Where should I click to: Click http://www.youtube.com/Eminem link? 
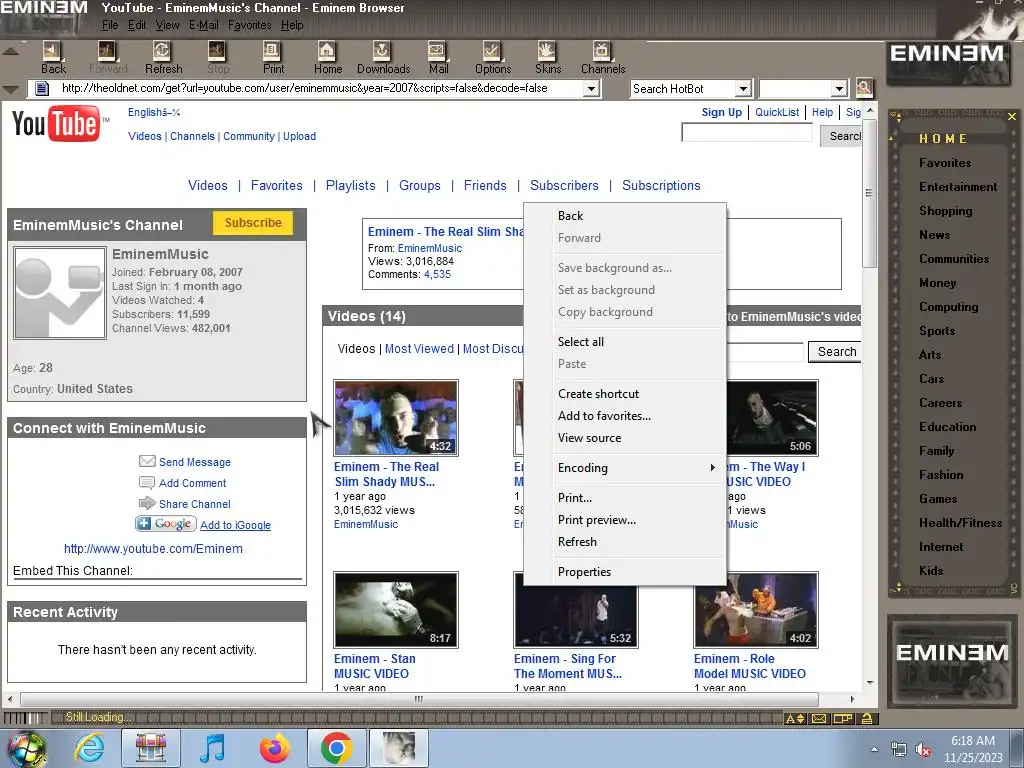[x=153, y=549]
